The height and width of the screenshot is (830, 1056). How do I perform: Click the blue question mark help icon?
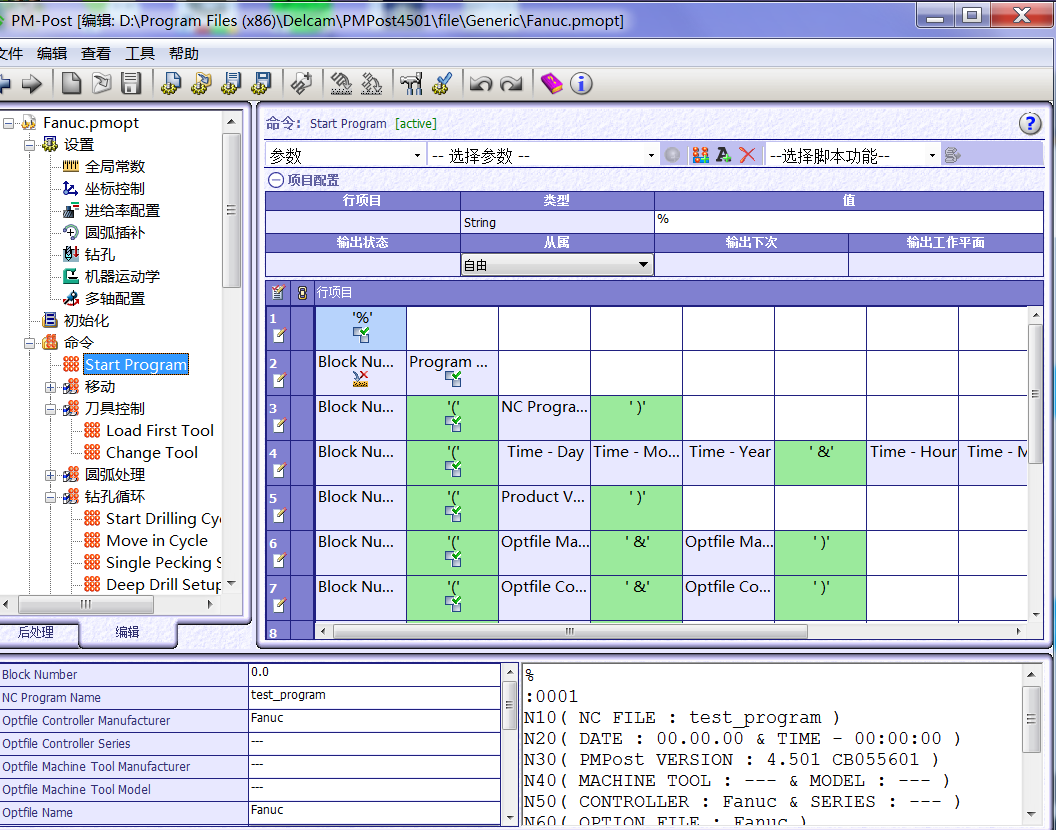[1030, 123]
